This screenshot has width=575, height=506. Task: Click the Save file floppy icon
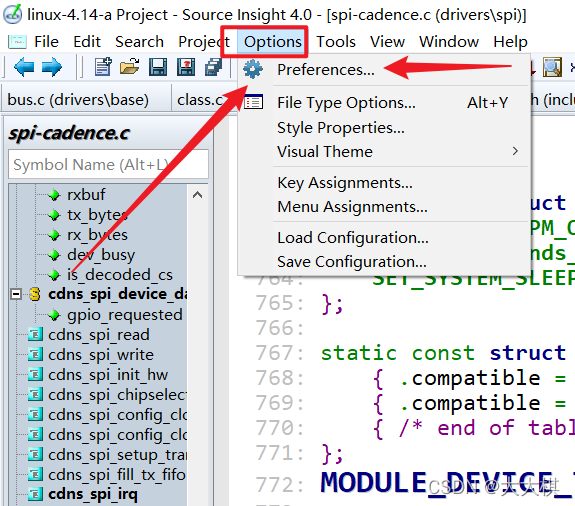pos(158,67)
